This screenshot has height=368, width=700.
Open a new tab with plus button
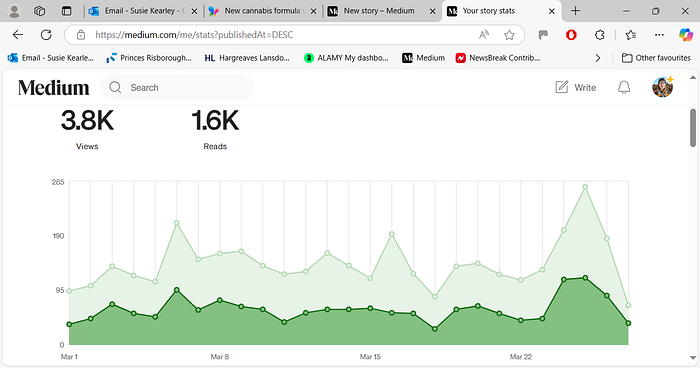[575, 11]
